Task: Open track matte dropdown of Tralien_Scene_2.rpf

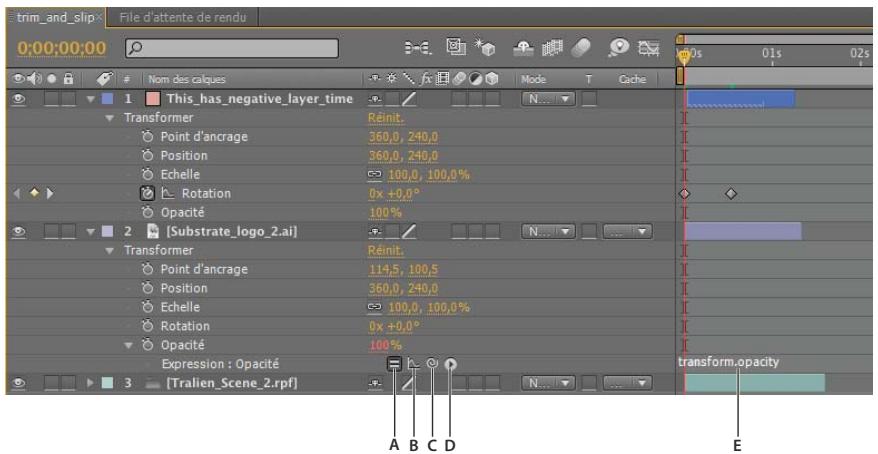Action: [x=628, y=383]
